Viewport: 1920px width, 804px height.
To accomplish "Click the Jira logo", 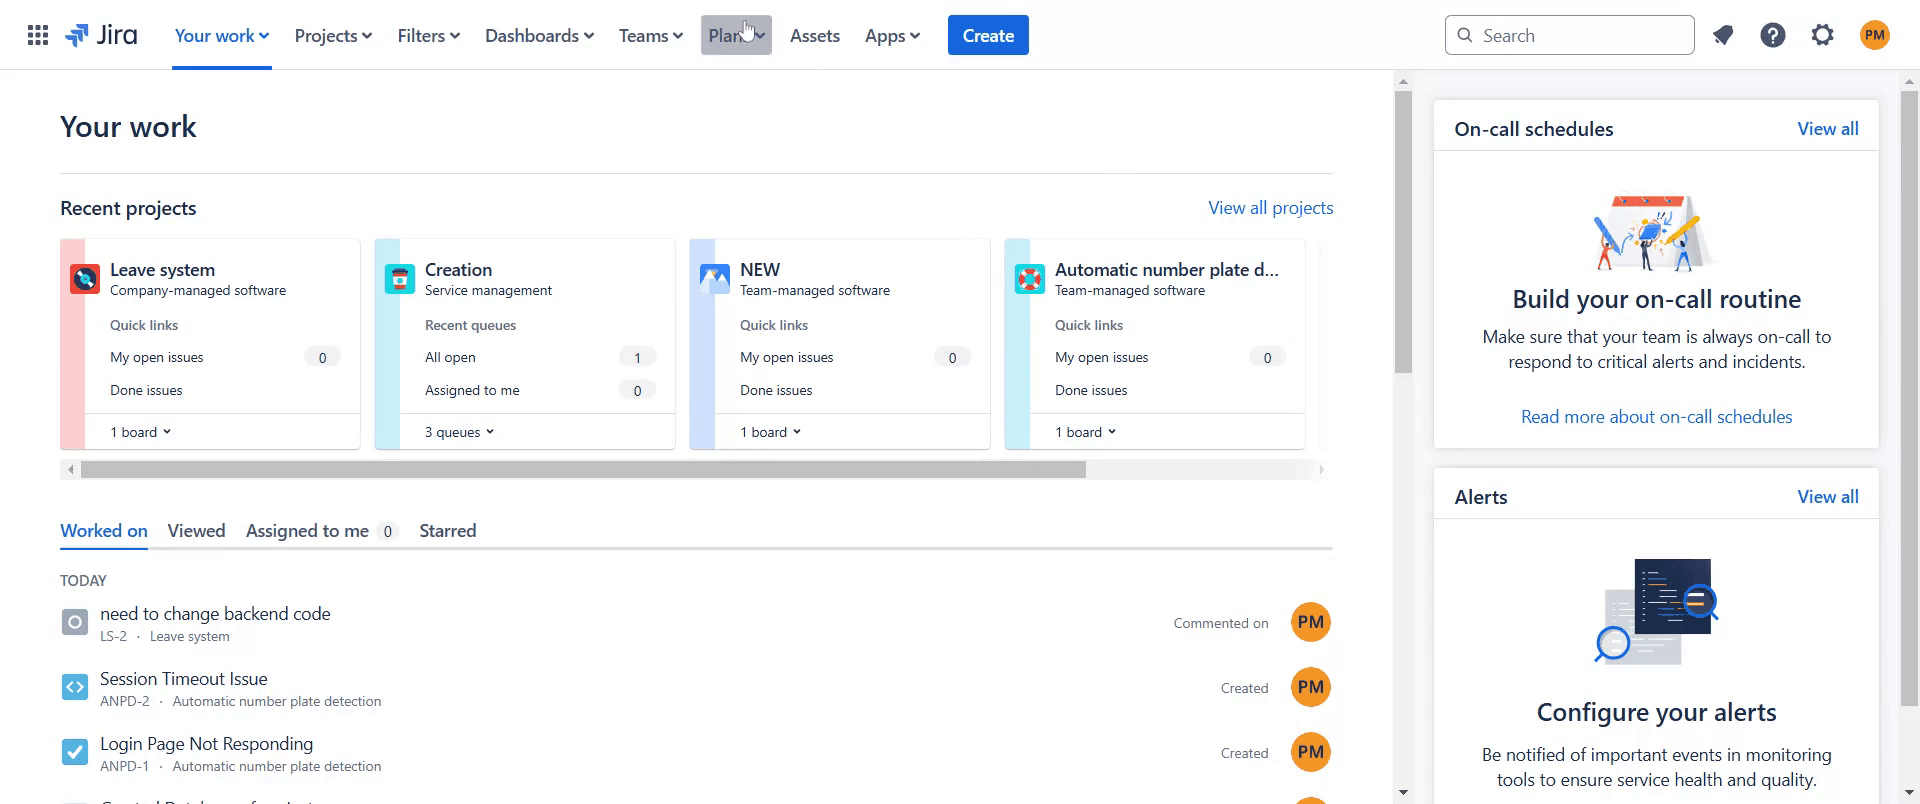I will pyautogui.click(x=101, y=35).
